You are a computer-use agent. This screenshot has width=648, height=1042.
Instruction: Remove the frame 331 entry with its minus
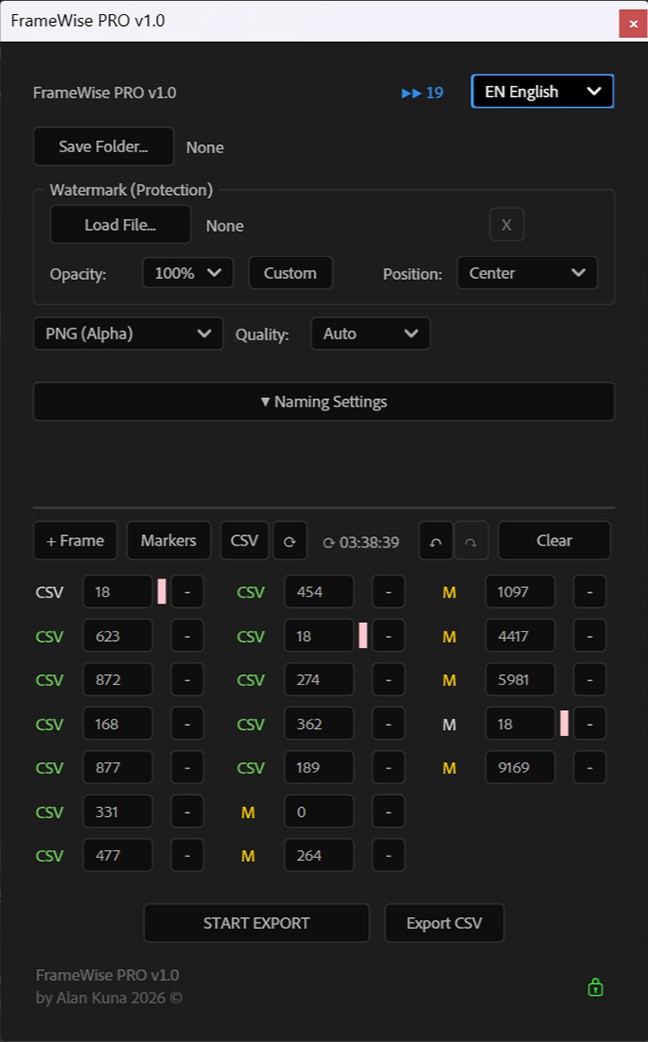[x=187, y=811]
